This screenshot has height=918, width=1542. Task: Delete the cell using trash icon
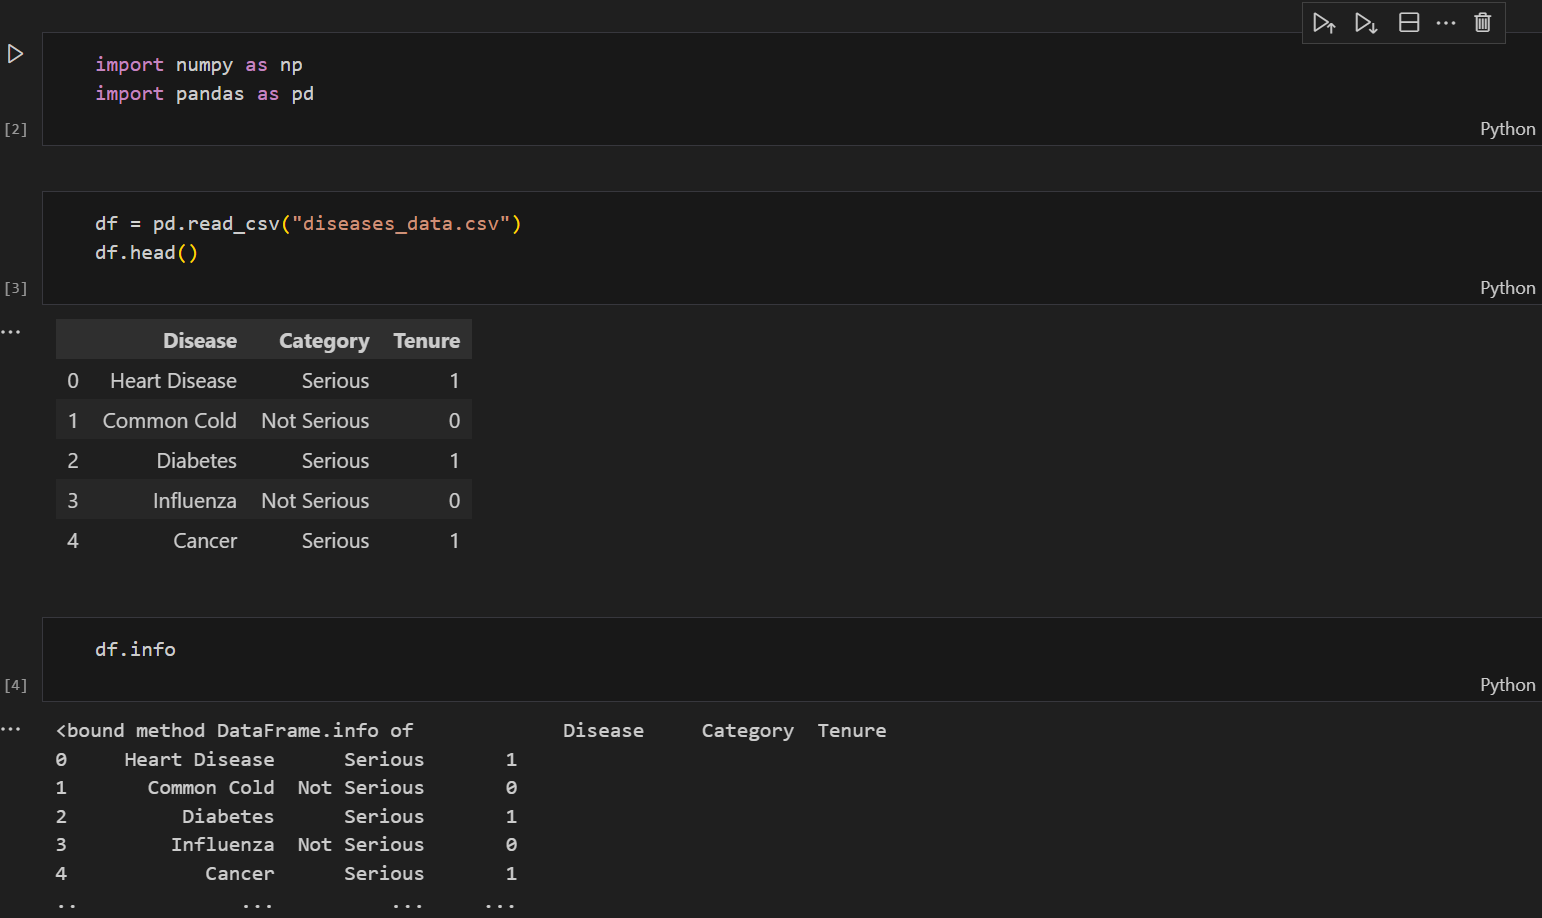tap(1483, 22)
